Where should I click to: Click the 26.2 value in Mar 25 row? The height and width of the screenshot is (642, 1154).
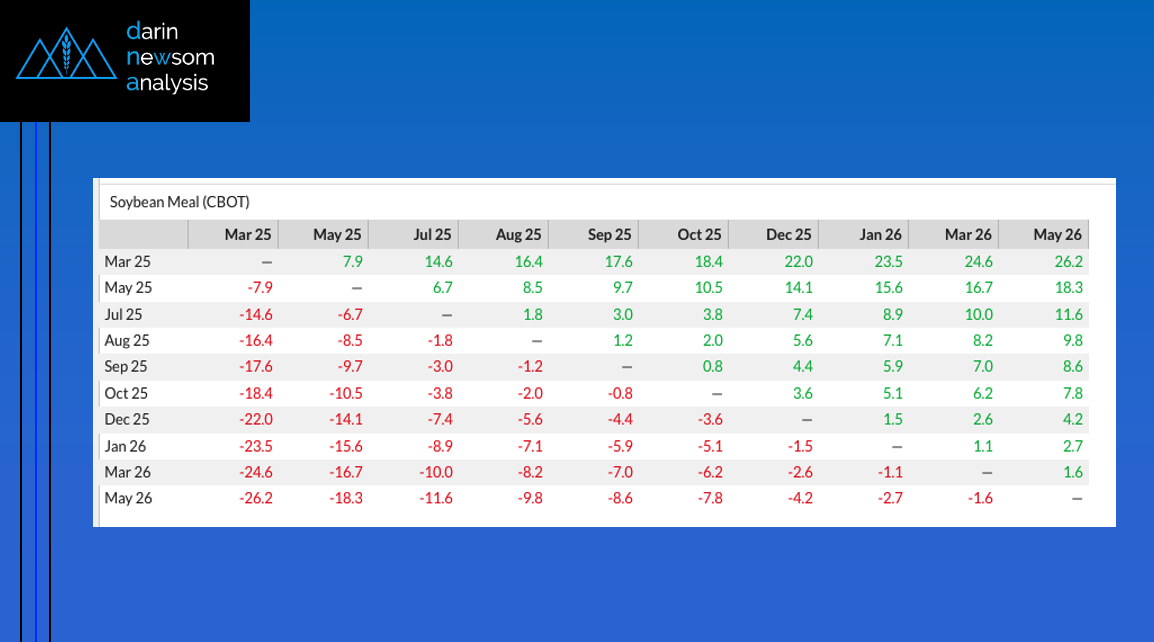point(1069,261)
